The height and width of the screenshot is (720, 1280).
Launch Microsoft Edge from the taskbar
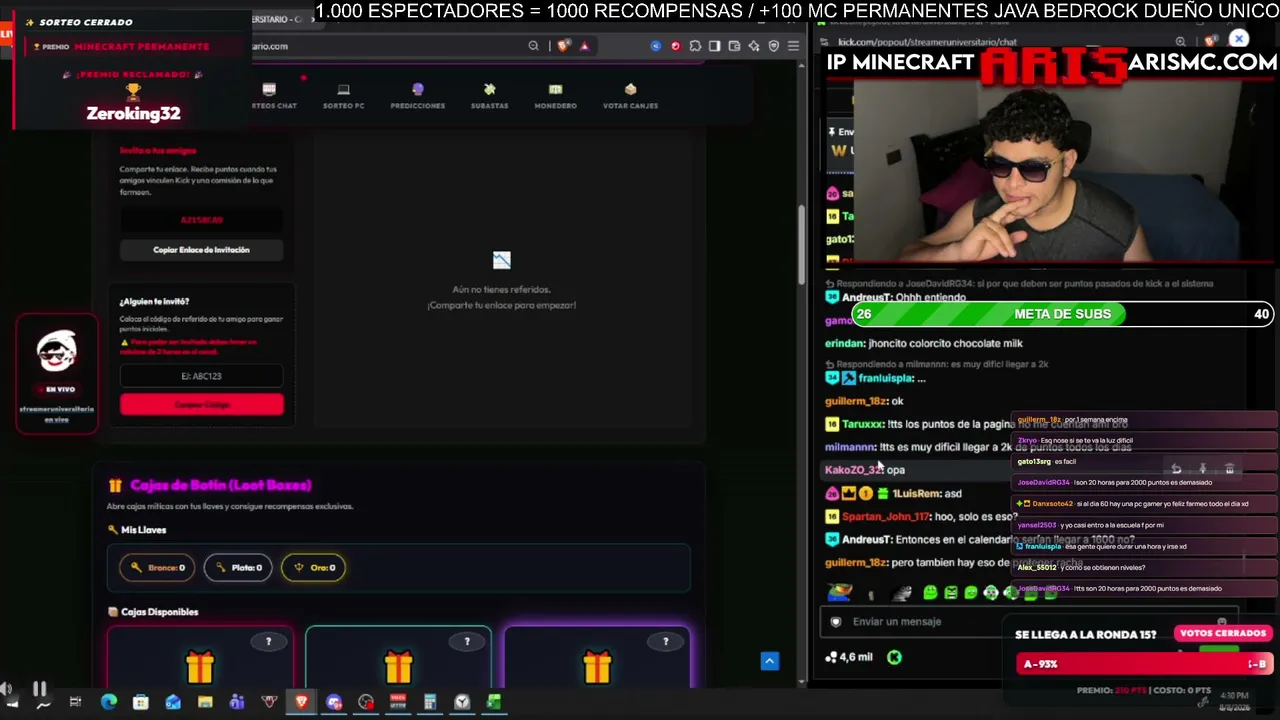point(108,703)
